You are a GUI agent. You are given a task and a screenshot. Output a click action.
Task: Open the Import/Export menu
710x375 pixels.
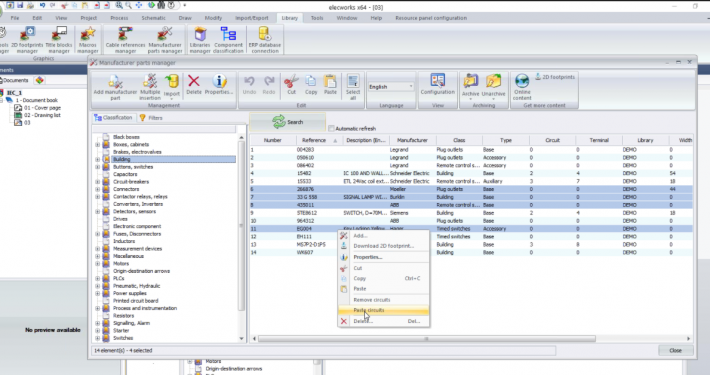(252, 18)
